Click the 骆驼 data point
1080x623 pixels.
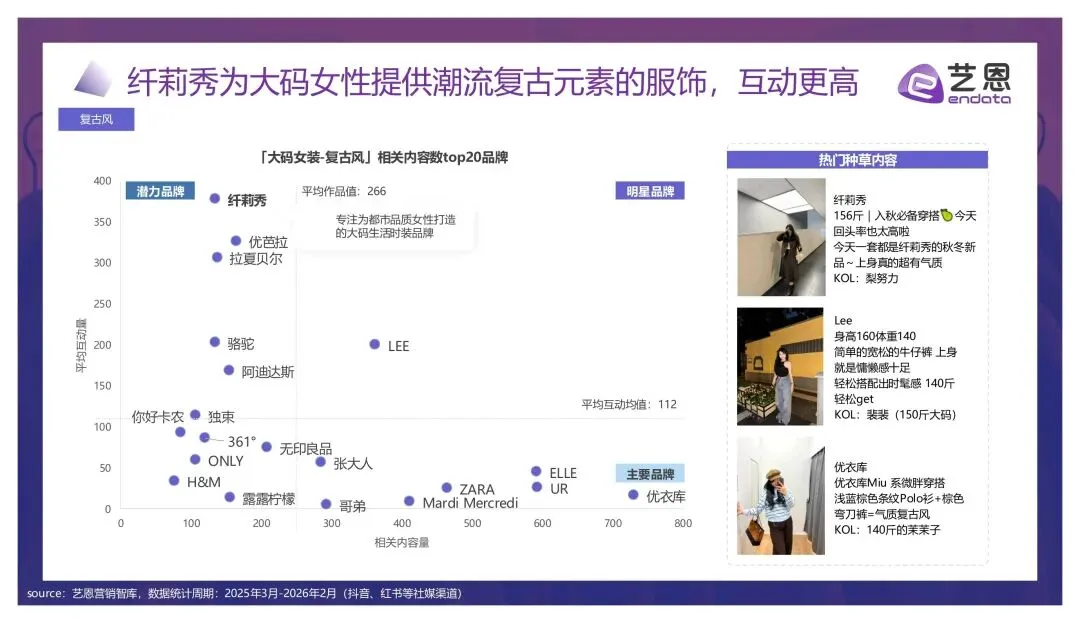(x=215, y=341)
